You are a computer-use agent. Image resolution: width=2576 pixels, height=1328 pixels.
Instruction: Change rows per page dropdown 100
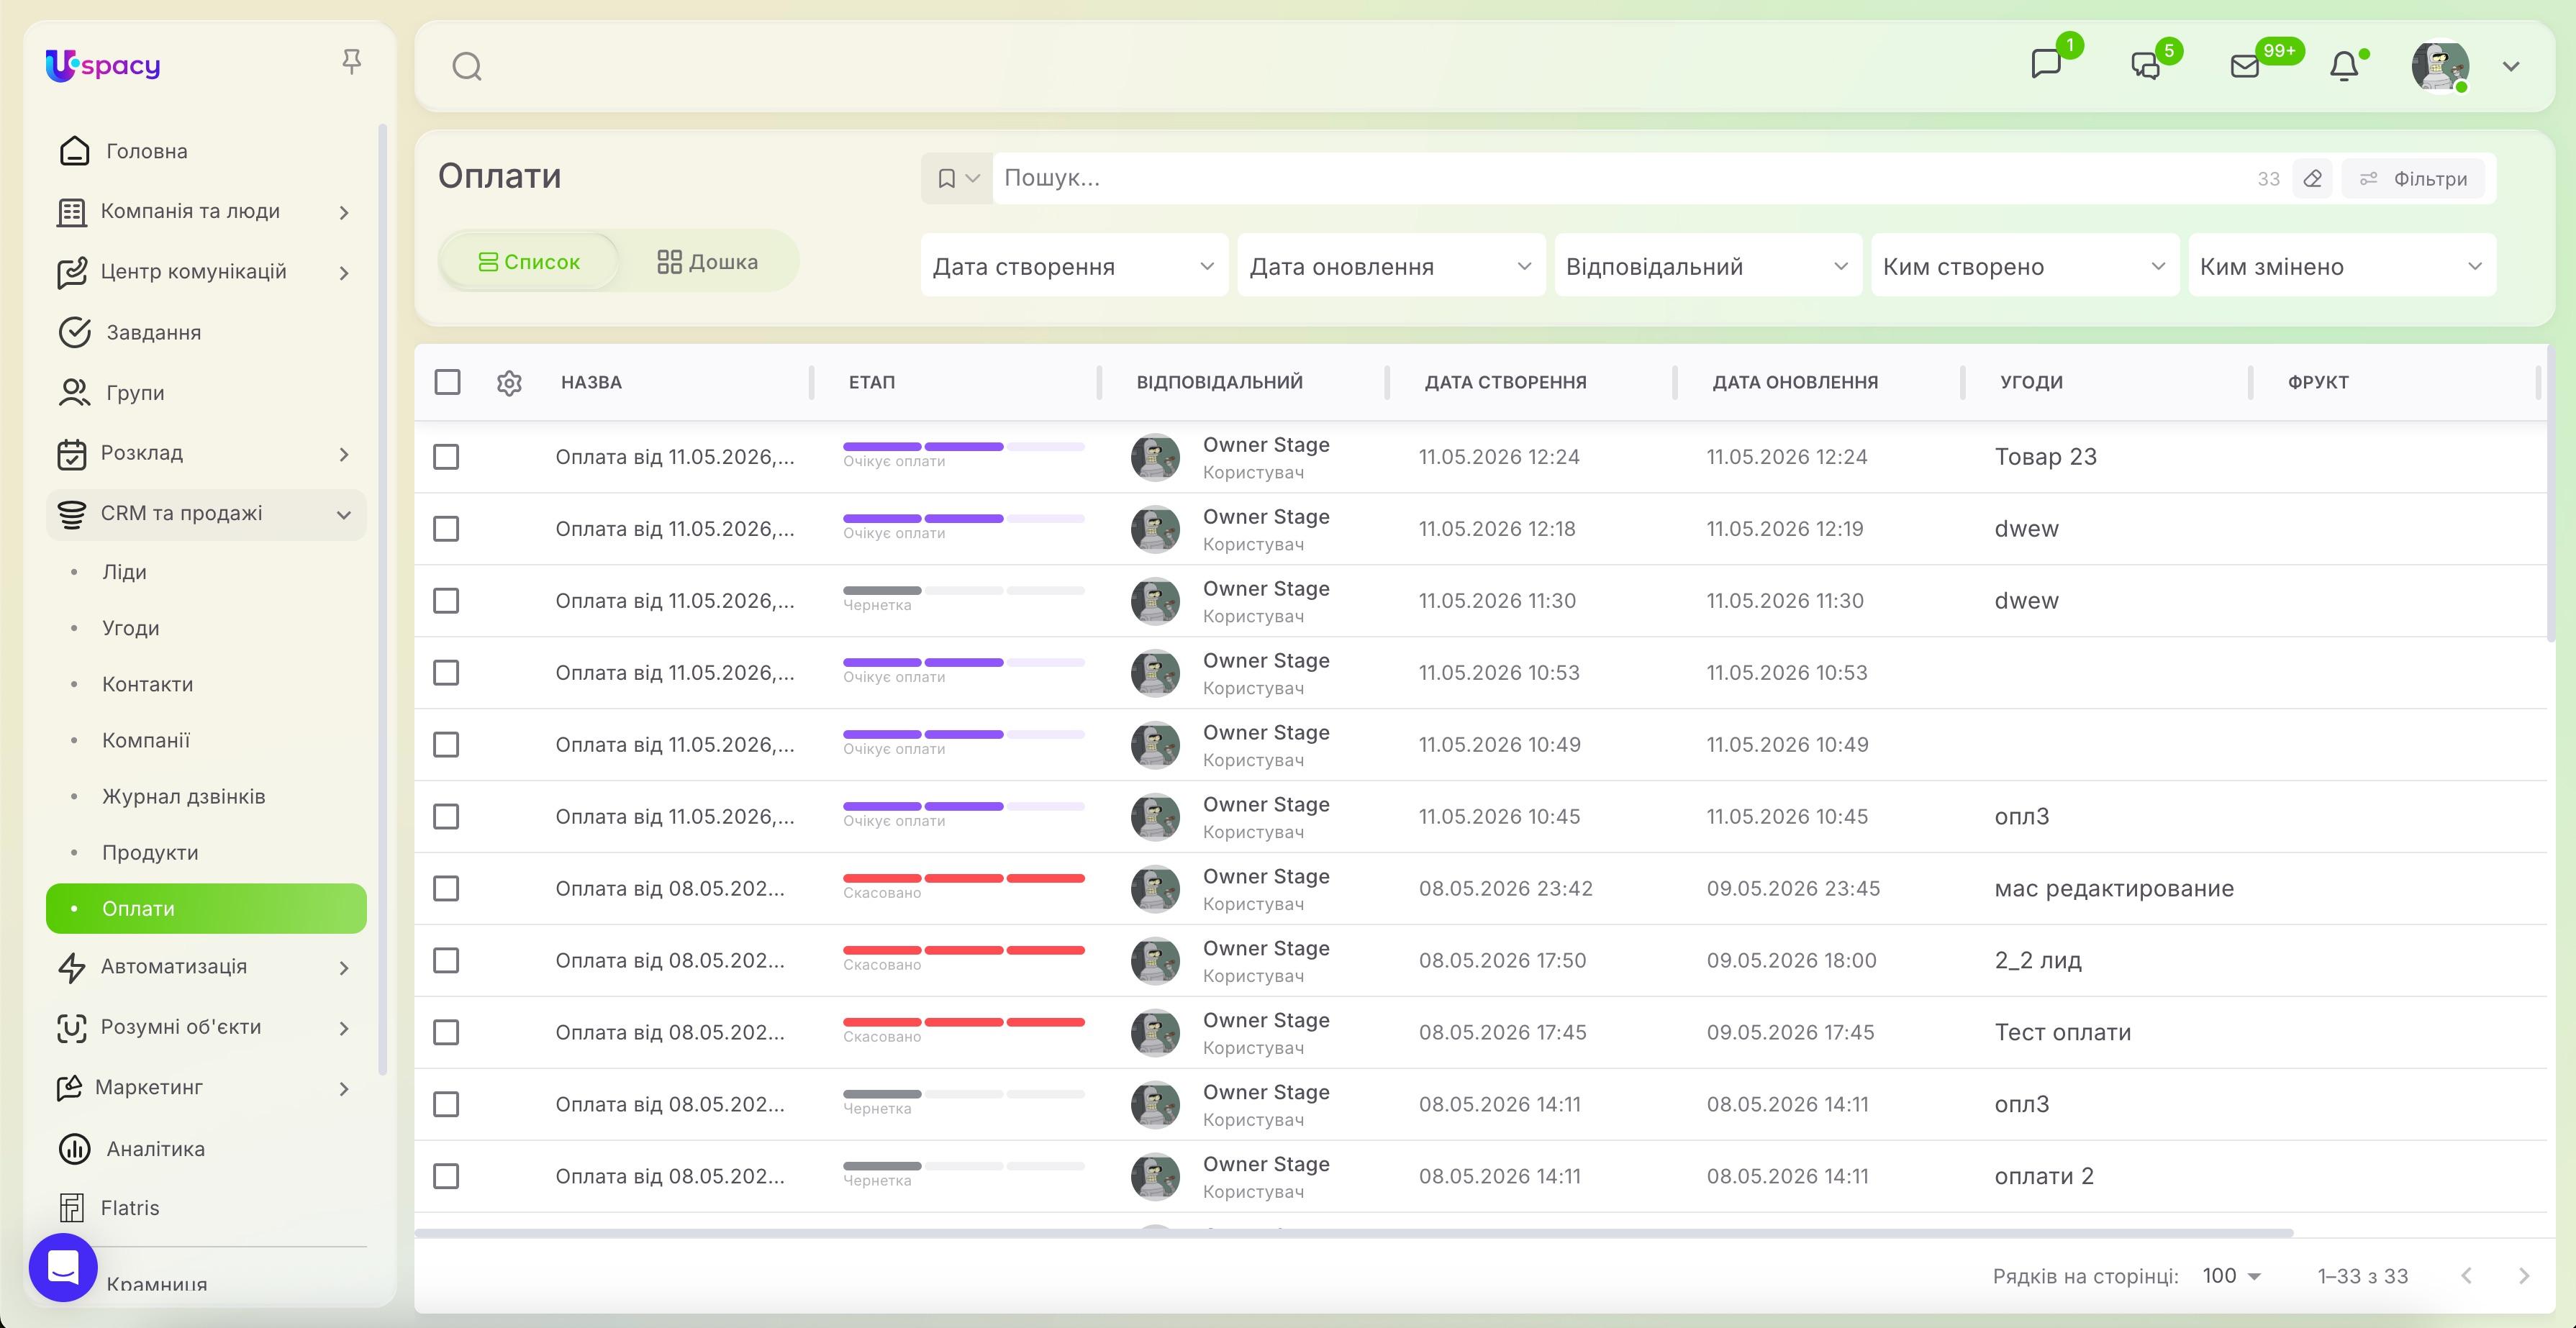tap(2231, 1276)
